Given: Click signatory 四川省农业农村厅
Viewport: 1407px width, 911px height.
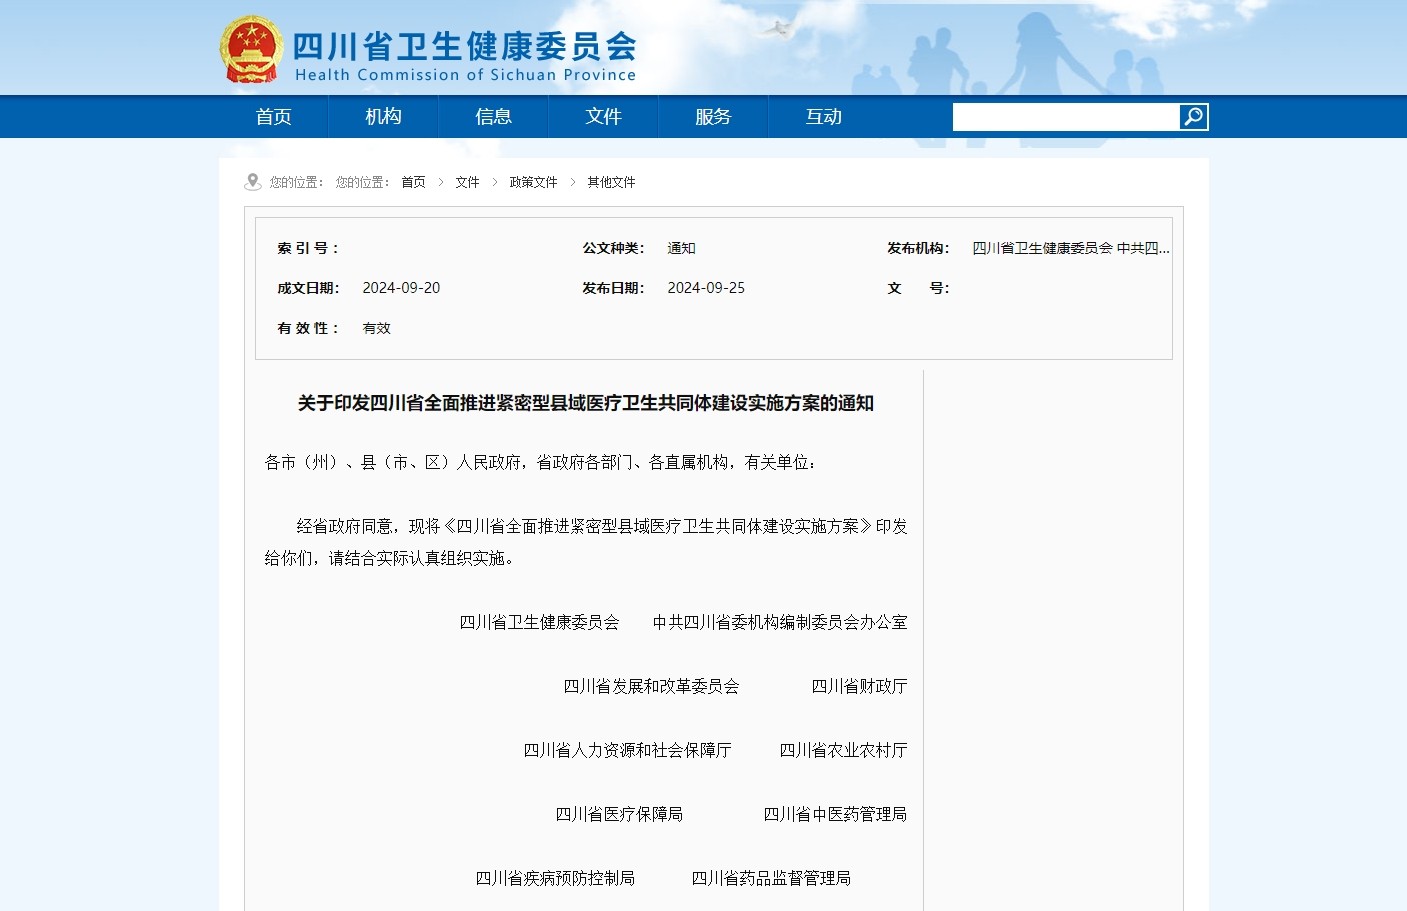Looking at the screenshot, I should pyautogui.click(x=843, y=750).
